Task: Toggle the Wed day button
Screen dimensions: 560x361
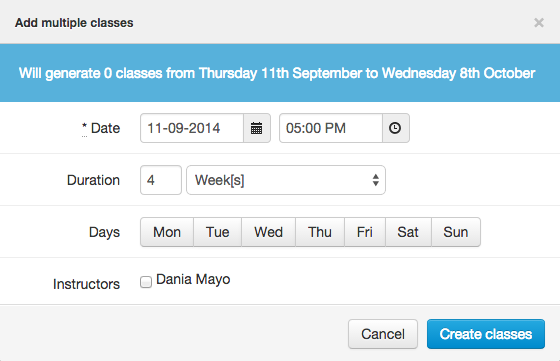Action: 269,232
